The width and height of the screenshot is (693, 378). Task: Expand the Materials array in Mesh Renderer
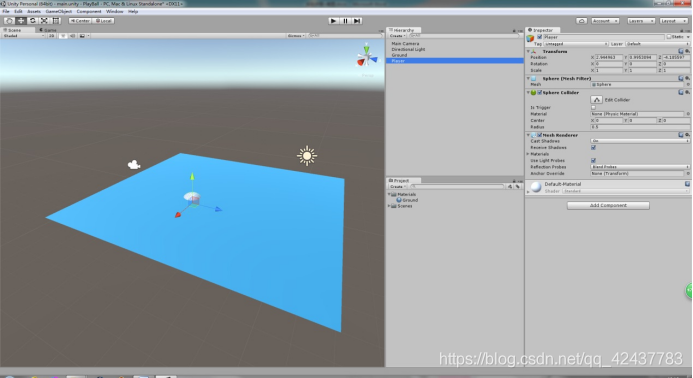point(528,154)
